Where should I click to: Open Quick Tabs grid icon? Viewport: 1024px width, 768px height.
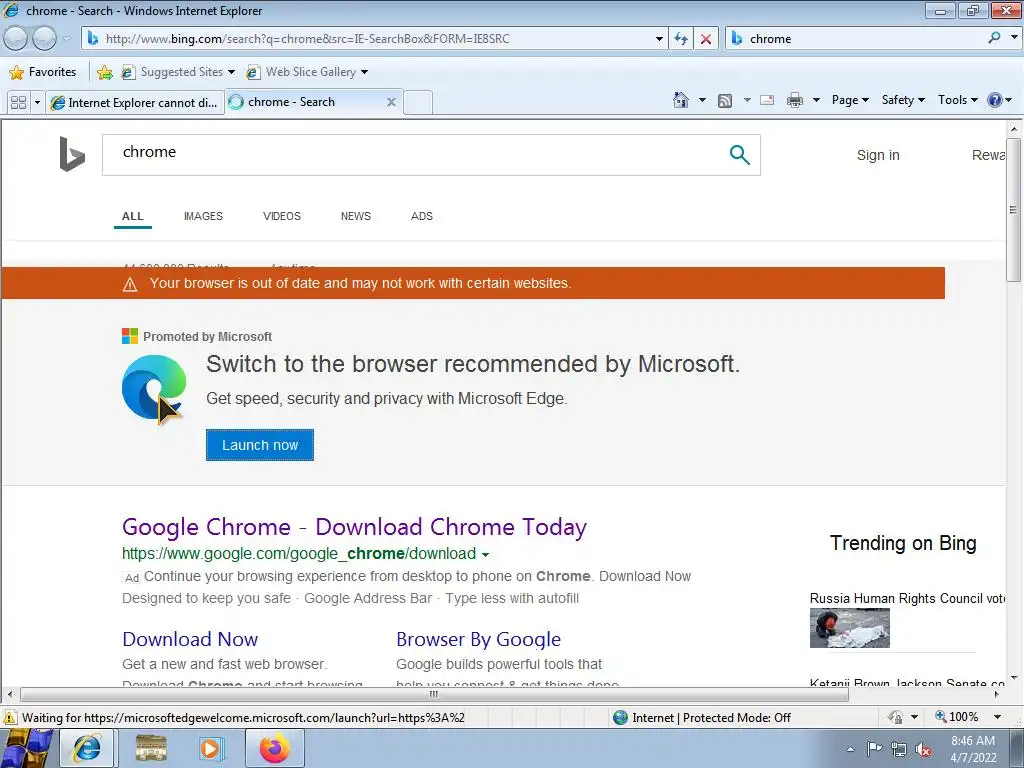(18, 103)
